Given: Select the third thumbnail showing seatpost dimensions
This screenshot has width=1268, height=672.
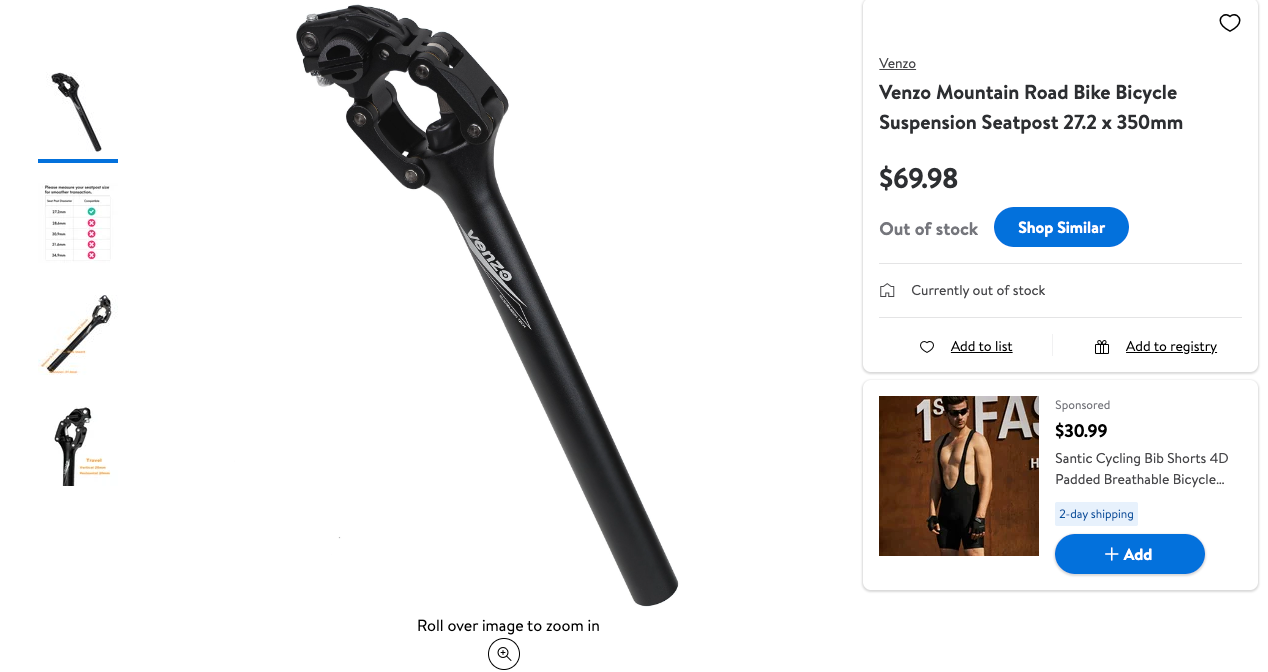Looking at the screenshot, I should (78, 333).
